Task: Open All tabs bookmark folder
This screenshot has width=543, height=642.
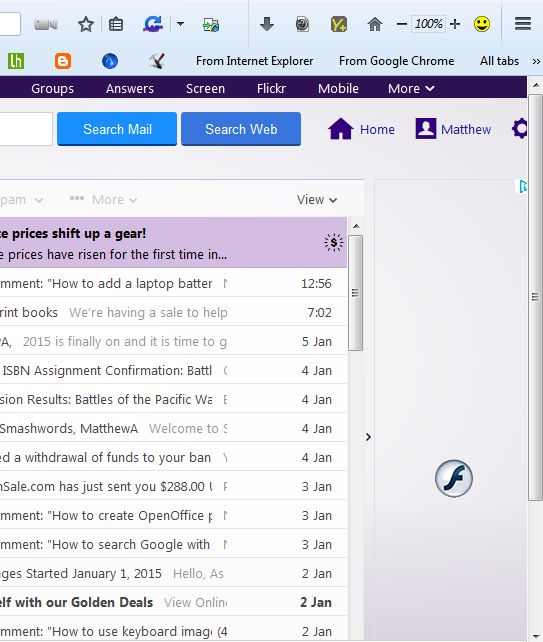Action: point(499,61)
